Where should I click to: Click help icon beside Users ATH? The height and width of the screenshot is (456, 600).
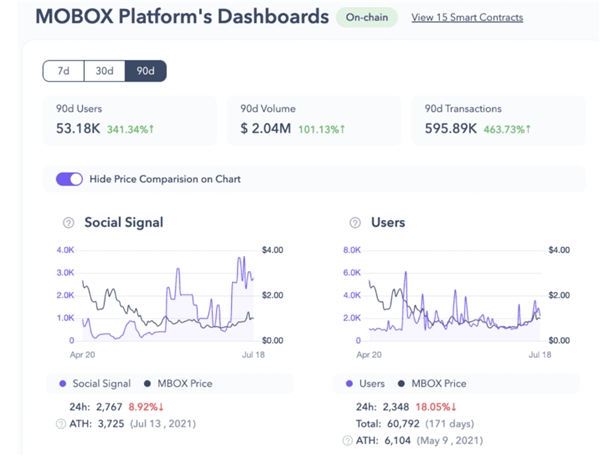pos(347,441)
